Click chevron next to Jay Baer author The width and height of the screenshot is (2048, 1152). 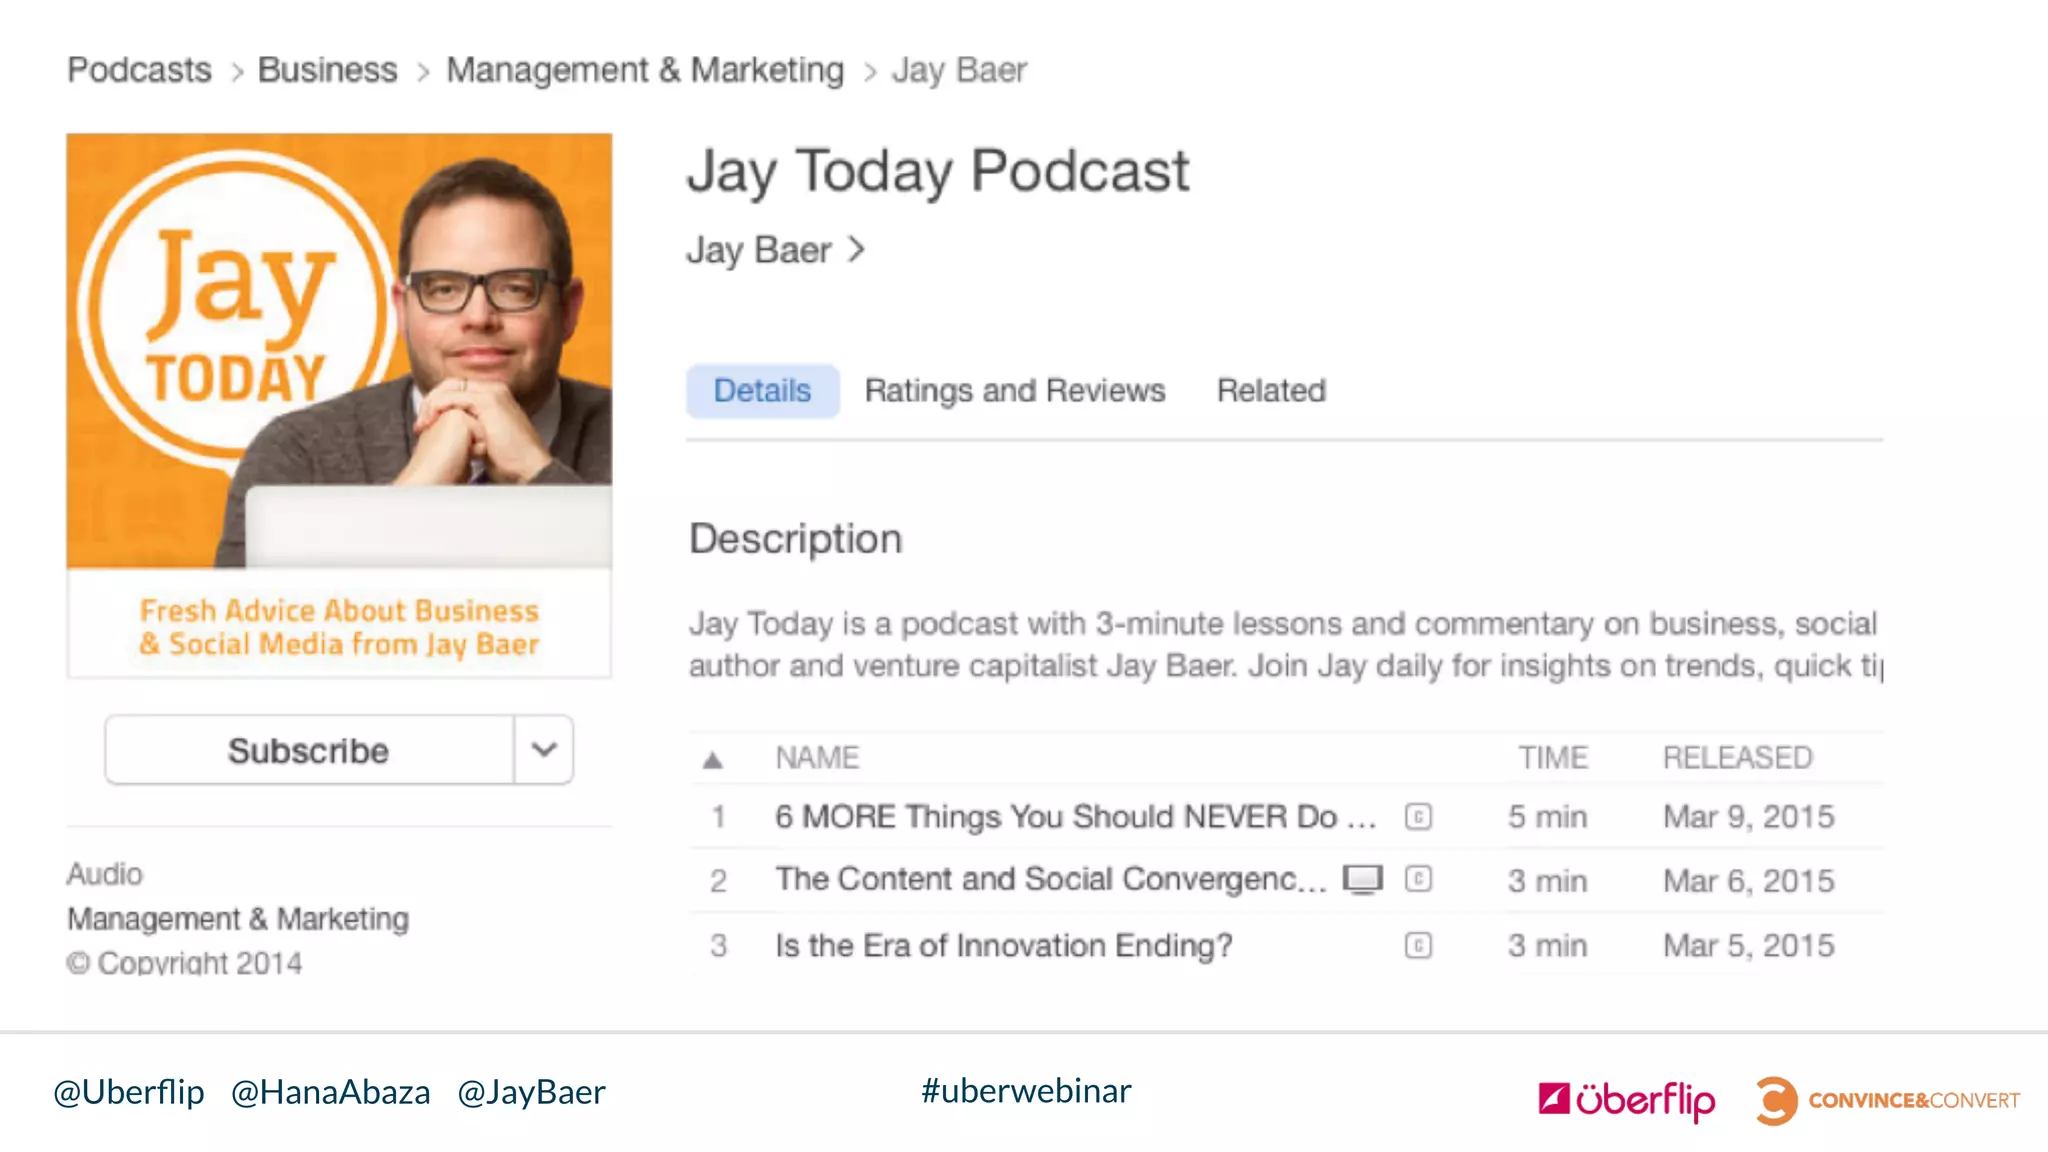click(856, 249)
